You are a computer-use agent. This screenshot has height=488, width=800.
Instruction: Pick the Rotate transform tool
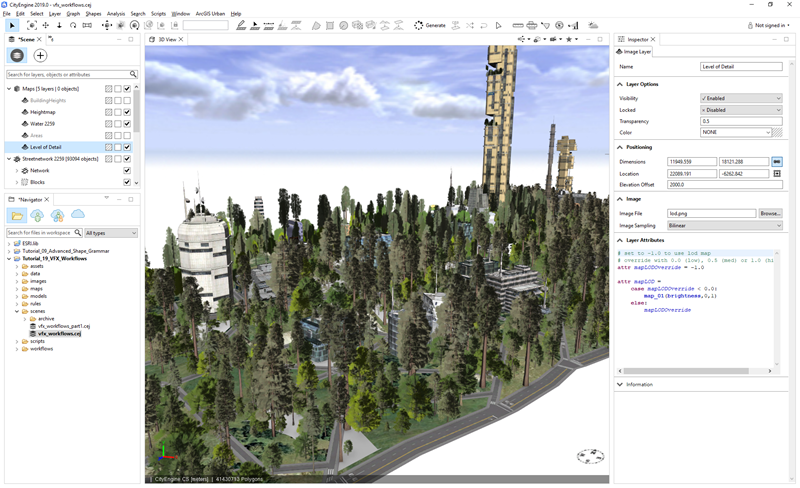click(135, 25)
